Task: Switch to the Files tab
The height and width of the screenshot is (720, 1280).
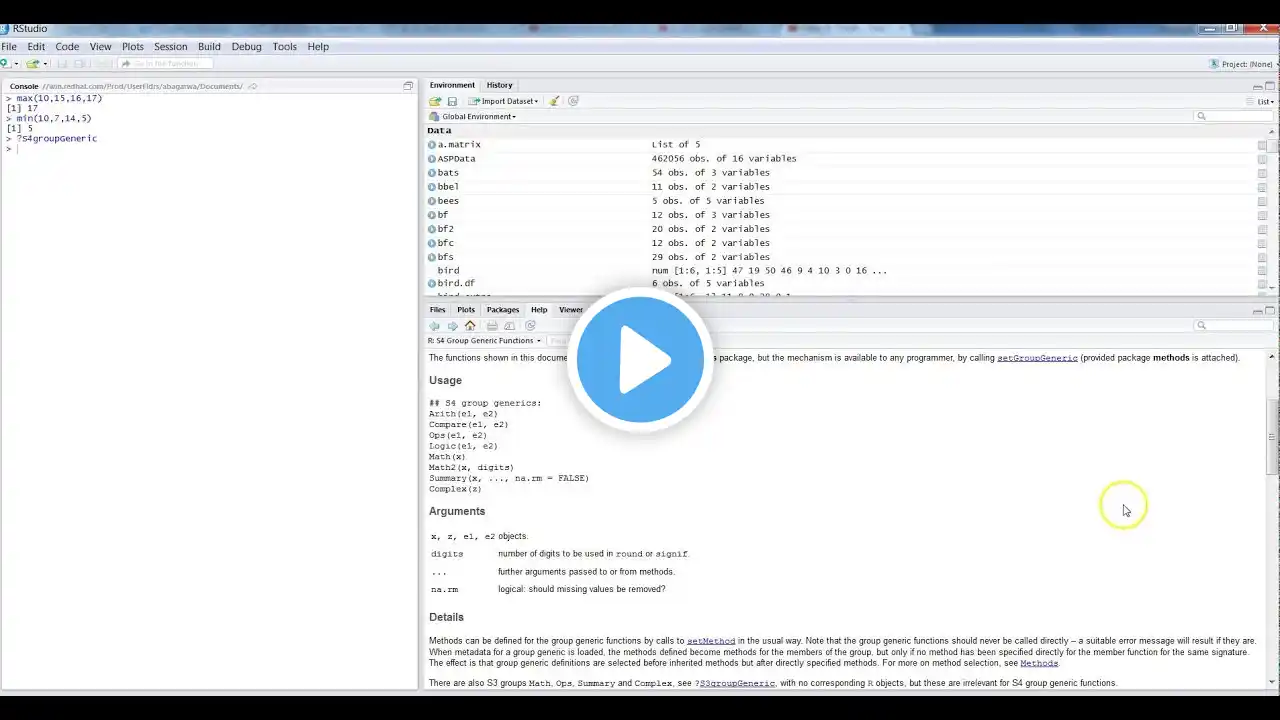Action: (x=438, y=310)
